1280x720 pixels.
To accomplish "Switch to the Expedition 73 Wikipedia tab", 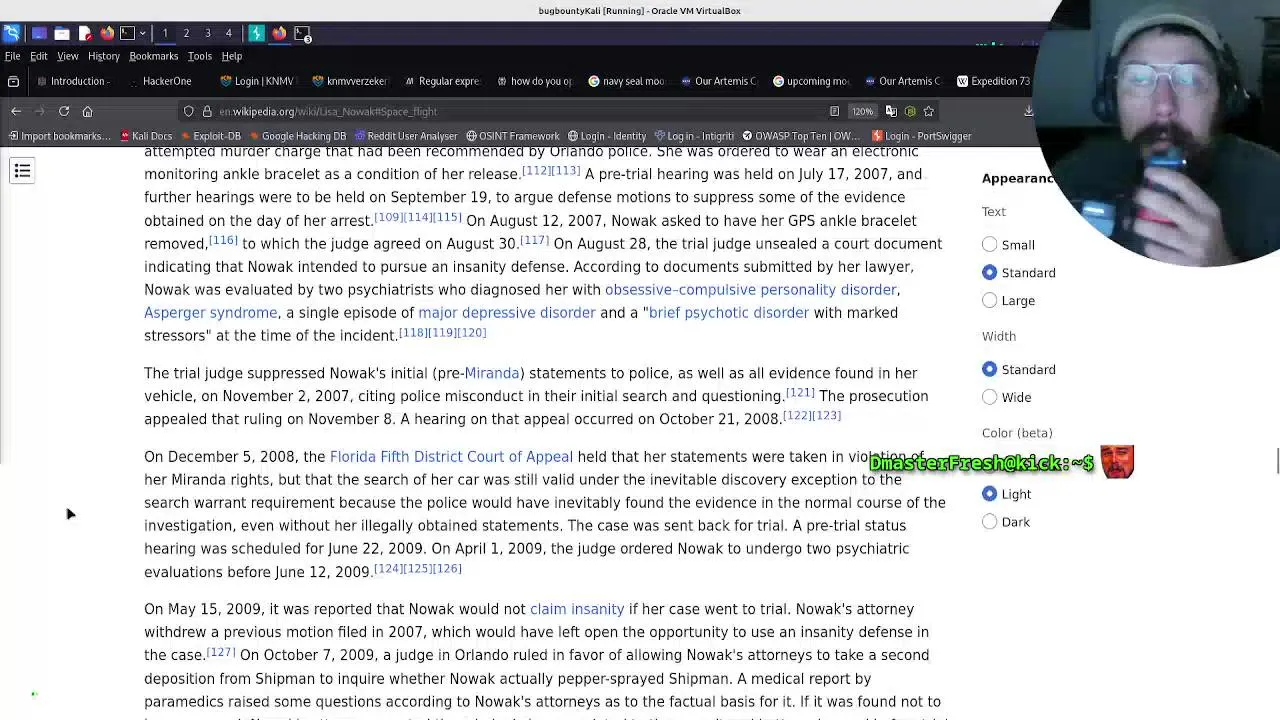I will pyautogui.click(x=994, y=81).
